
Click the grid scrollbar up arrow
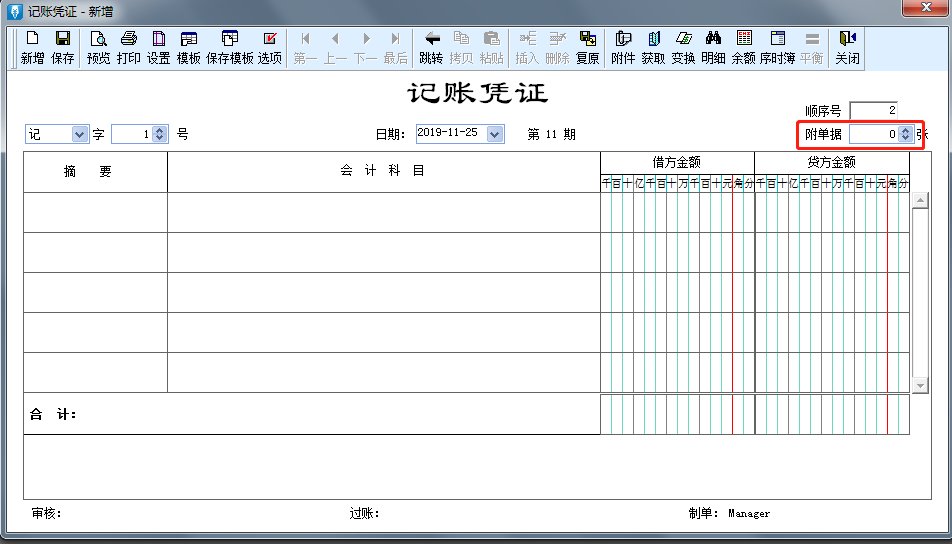point(920,201)
